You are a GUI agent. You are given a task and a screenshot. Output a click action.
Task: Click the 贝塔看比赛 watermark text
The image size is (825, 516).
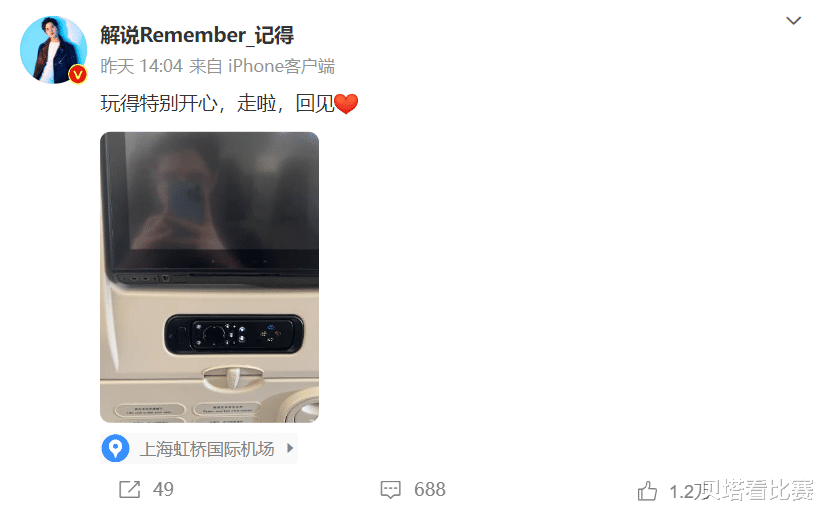click(758, 490)
